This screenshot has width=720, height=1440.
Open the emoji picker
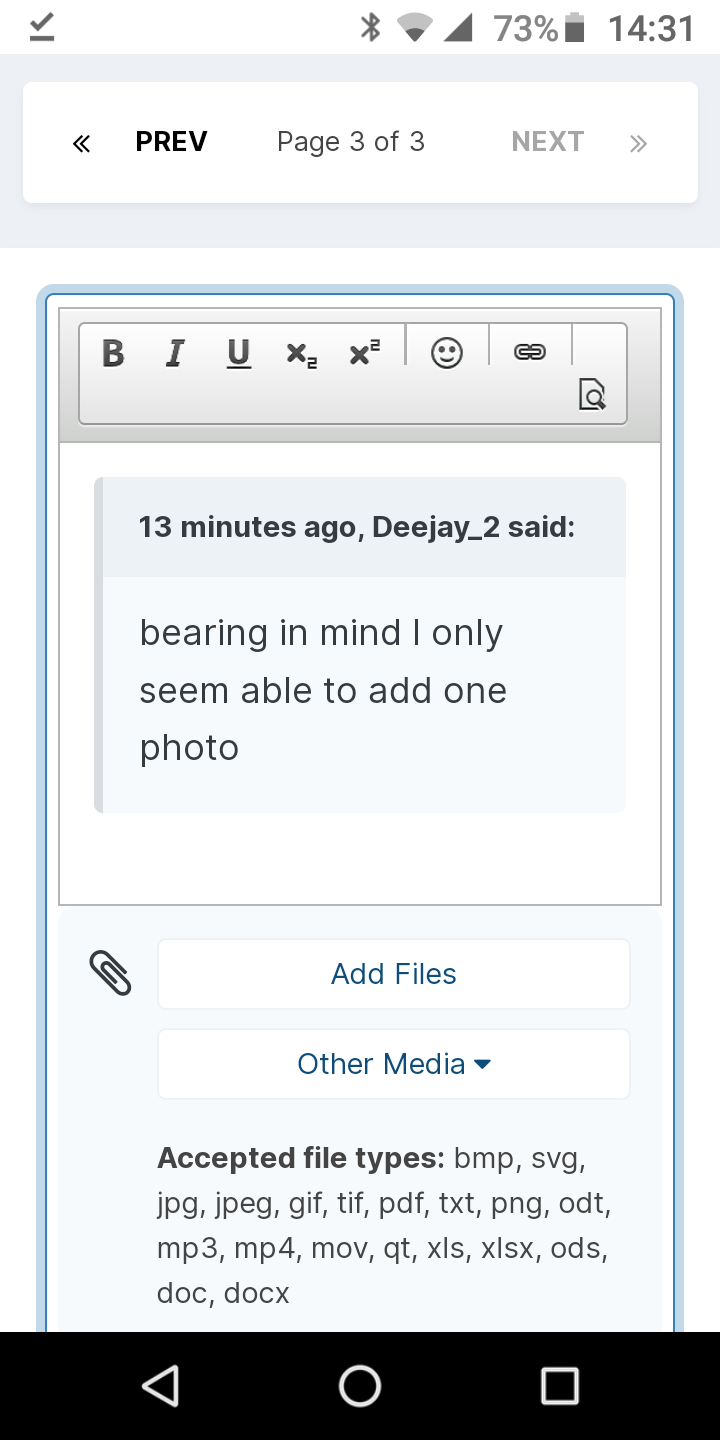pos(447,353)
